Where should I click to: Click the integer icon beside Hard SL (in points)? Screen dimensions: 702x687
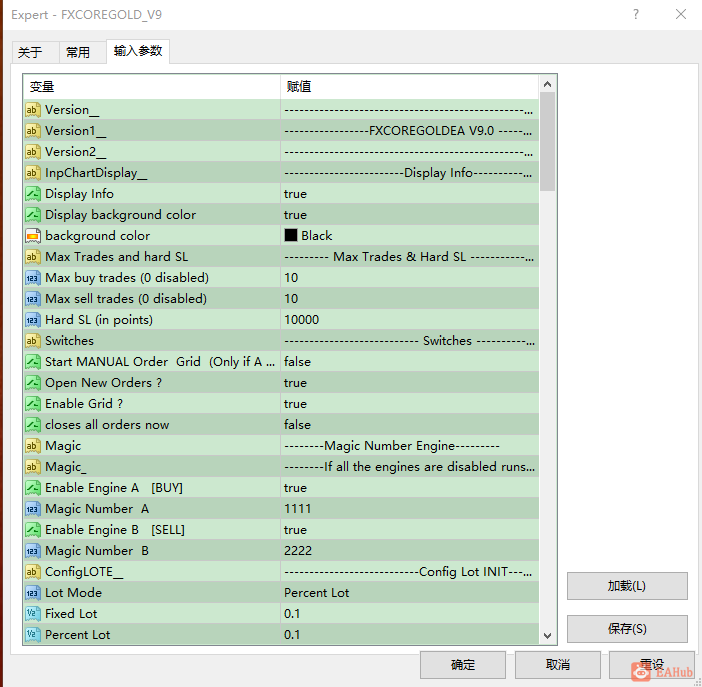coord(33,320)
